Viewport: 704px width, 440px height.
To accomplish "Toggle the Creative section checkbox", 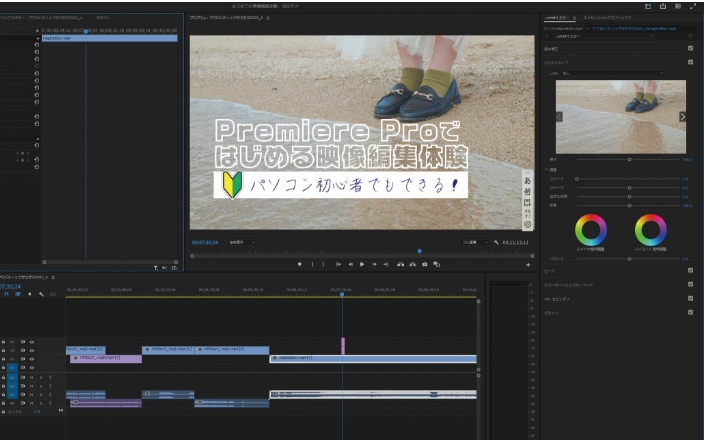I will pyautogui.click(x=690, y=61).
